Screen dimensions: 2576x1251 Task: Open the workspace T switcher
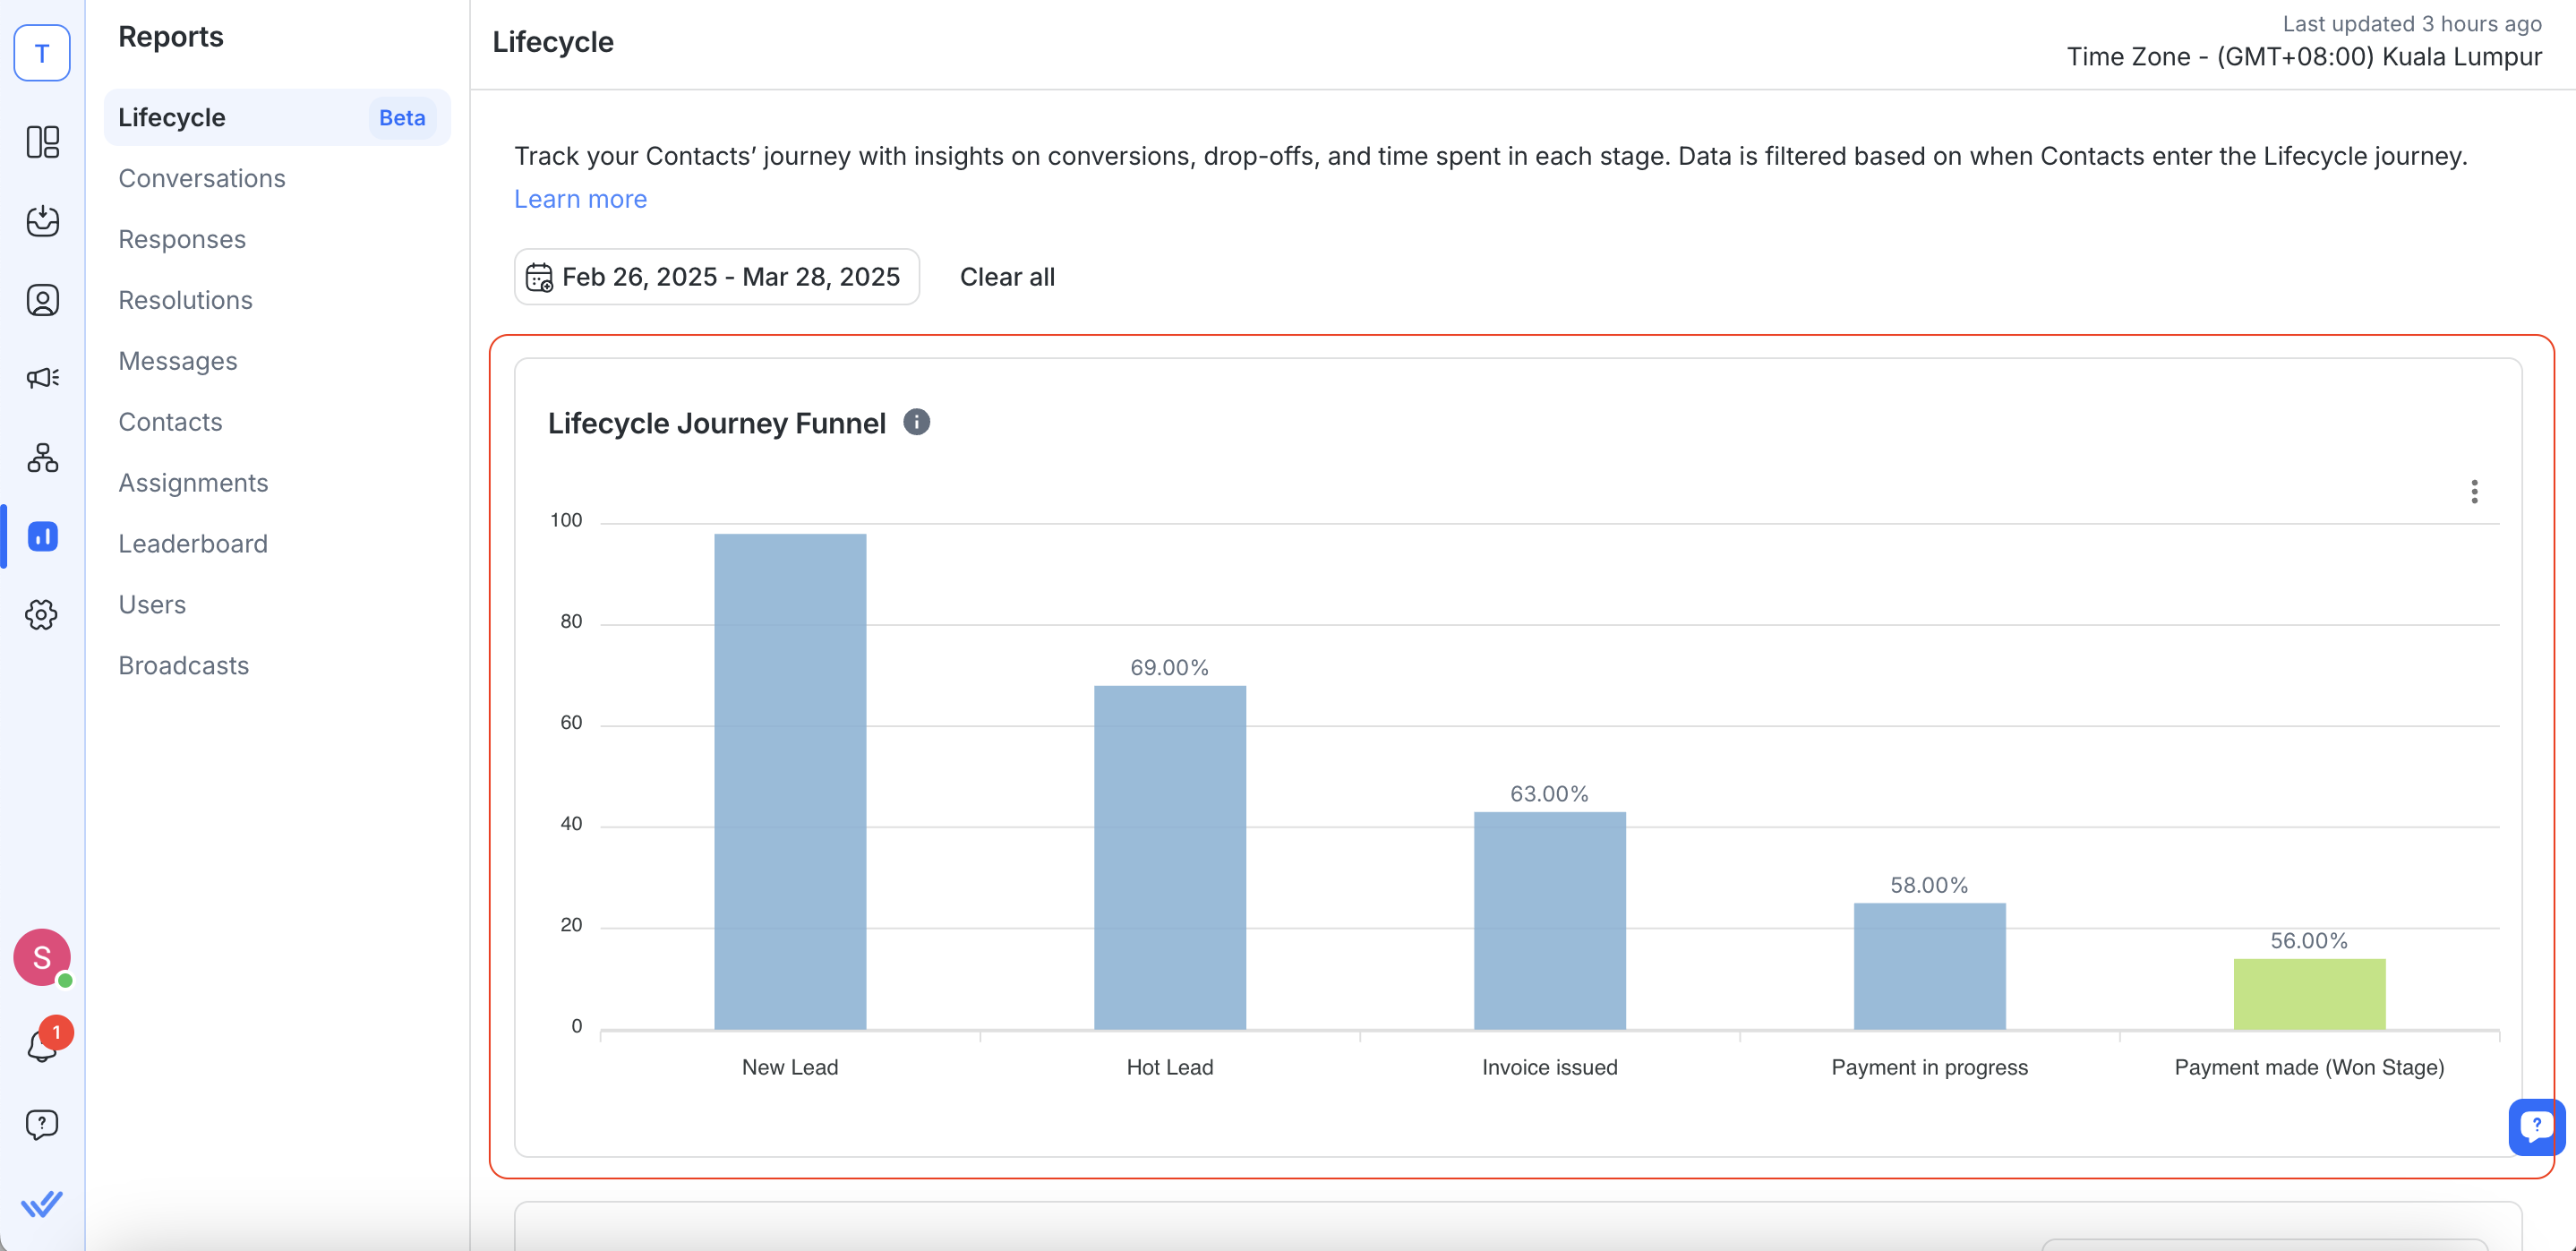tap(42, 53)
